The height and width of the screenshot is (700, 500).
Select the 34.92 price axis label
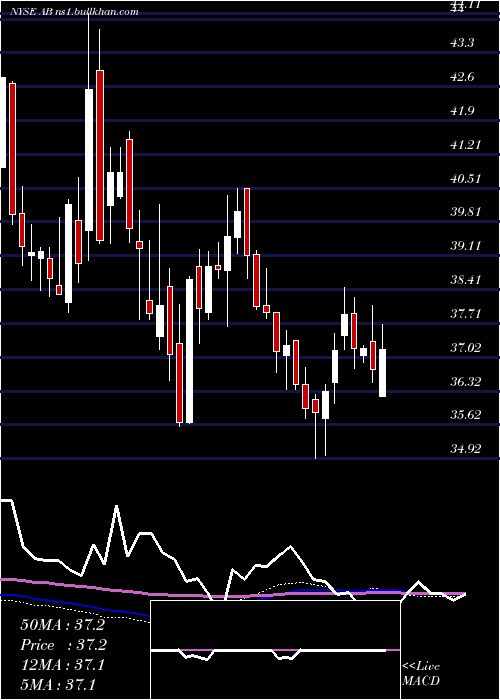click(x=465, y=449)
